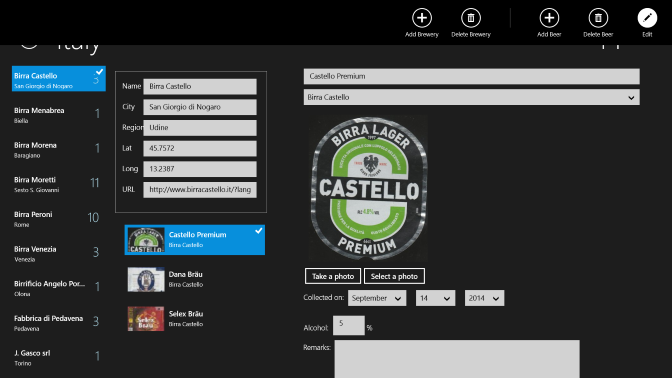This screenshot has width=672, height=378.
Task: Click the URL field
Action: click(200, 189)
